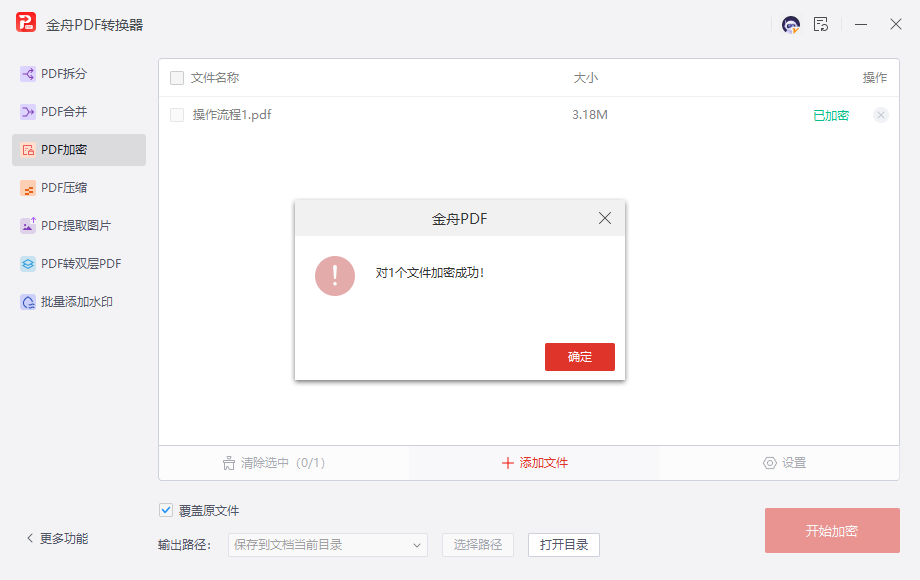Switch to PDF合并 in the sidebar

(79, 111)
